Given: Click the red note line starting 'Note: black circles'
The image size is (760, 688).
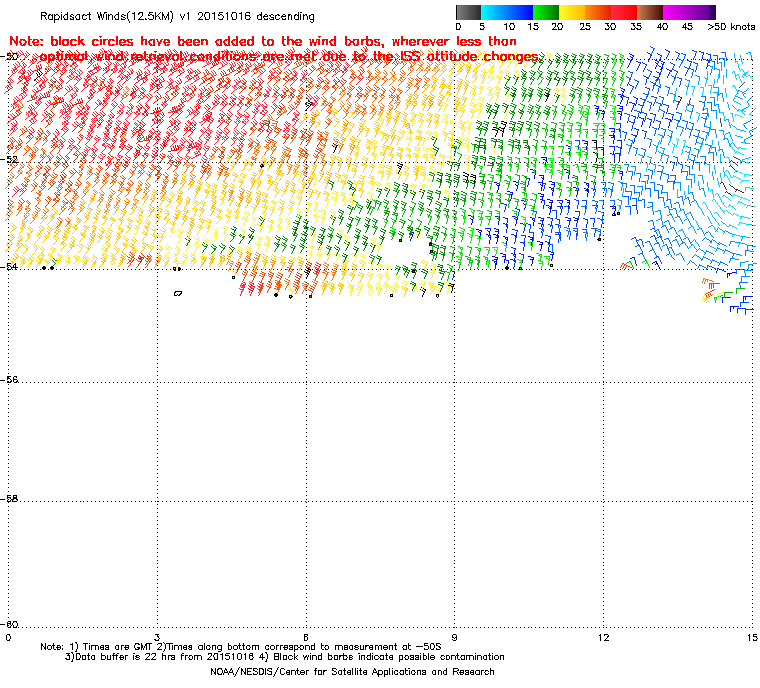Looking at the screenshot, I should (x=263, y=42).
